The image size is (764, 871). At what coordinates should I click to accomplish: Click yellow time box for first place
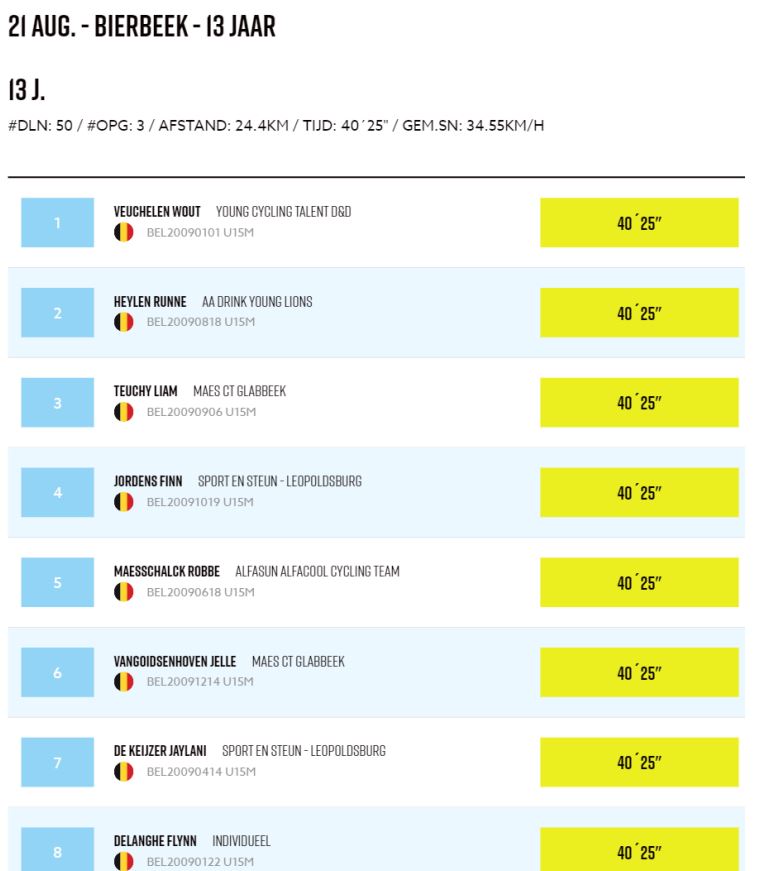tap(639, 223)
